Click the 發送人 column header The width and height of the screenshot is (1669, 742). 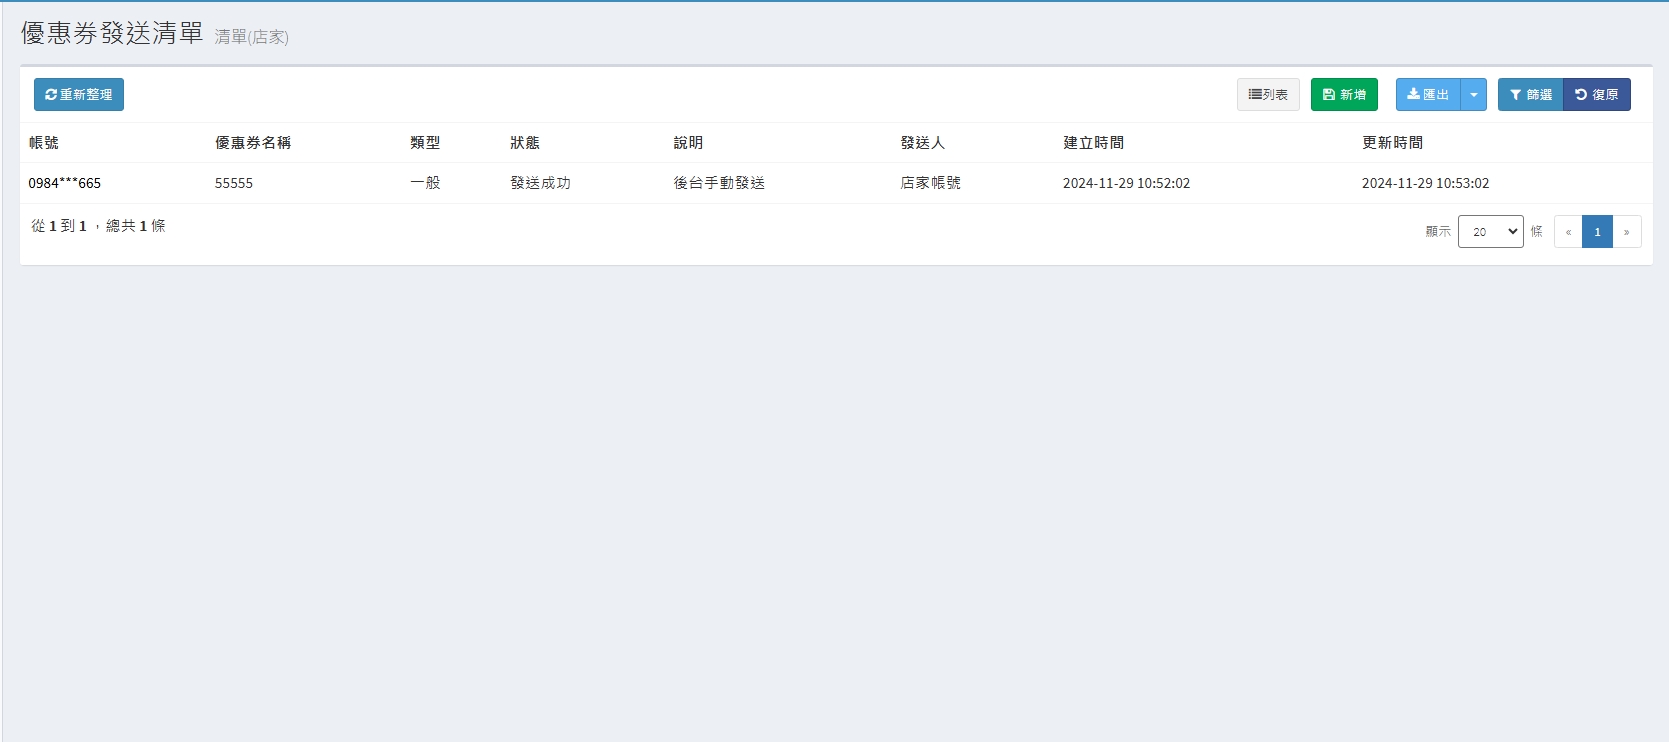coord(922,143)
